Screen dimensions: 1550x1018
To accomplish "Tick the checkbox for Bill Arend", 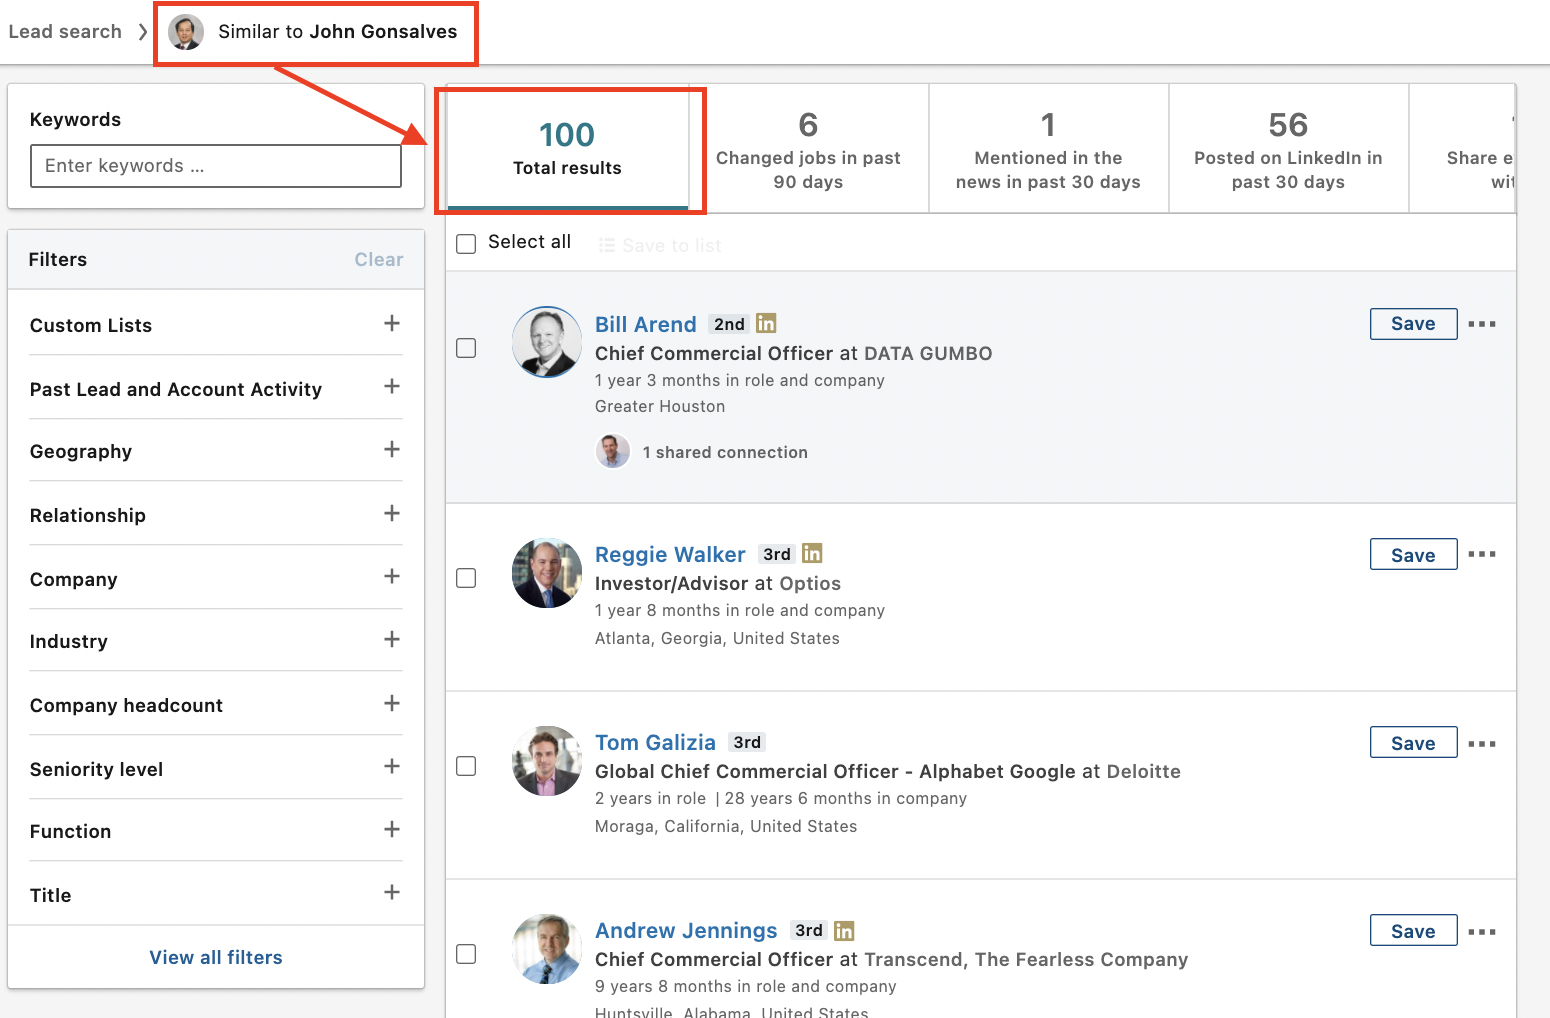I will coord(466,348).
